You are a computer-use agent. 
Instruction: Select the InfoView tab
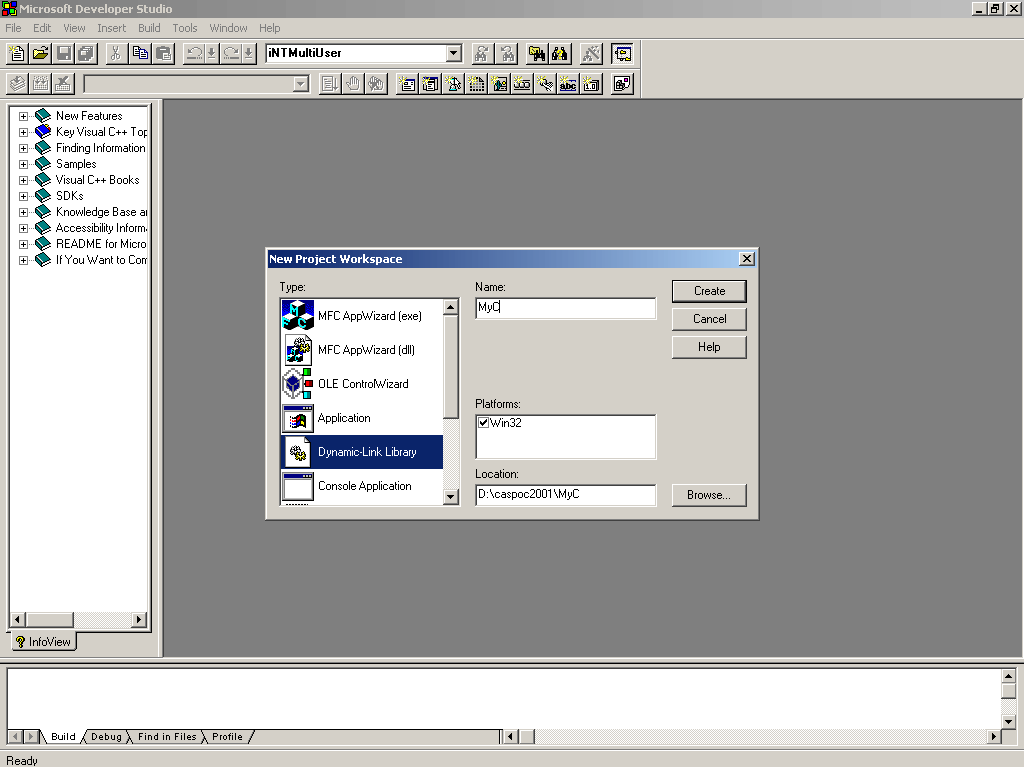coord(44,642)
